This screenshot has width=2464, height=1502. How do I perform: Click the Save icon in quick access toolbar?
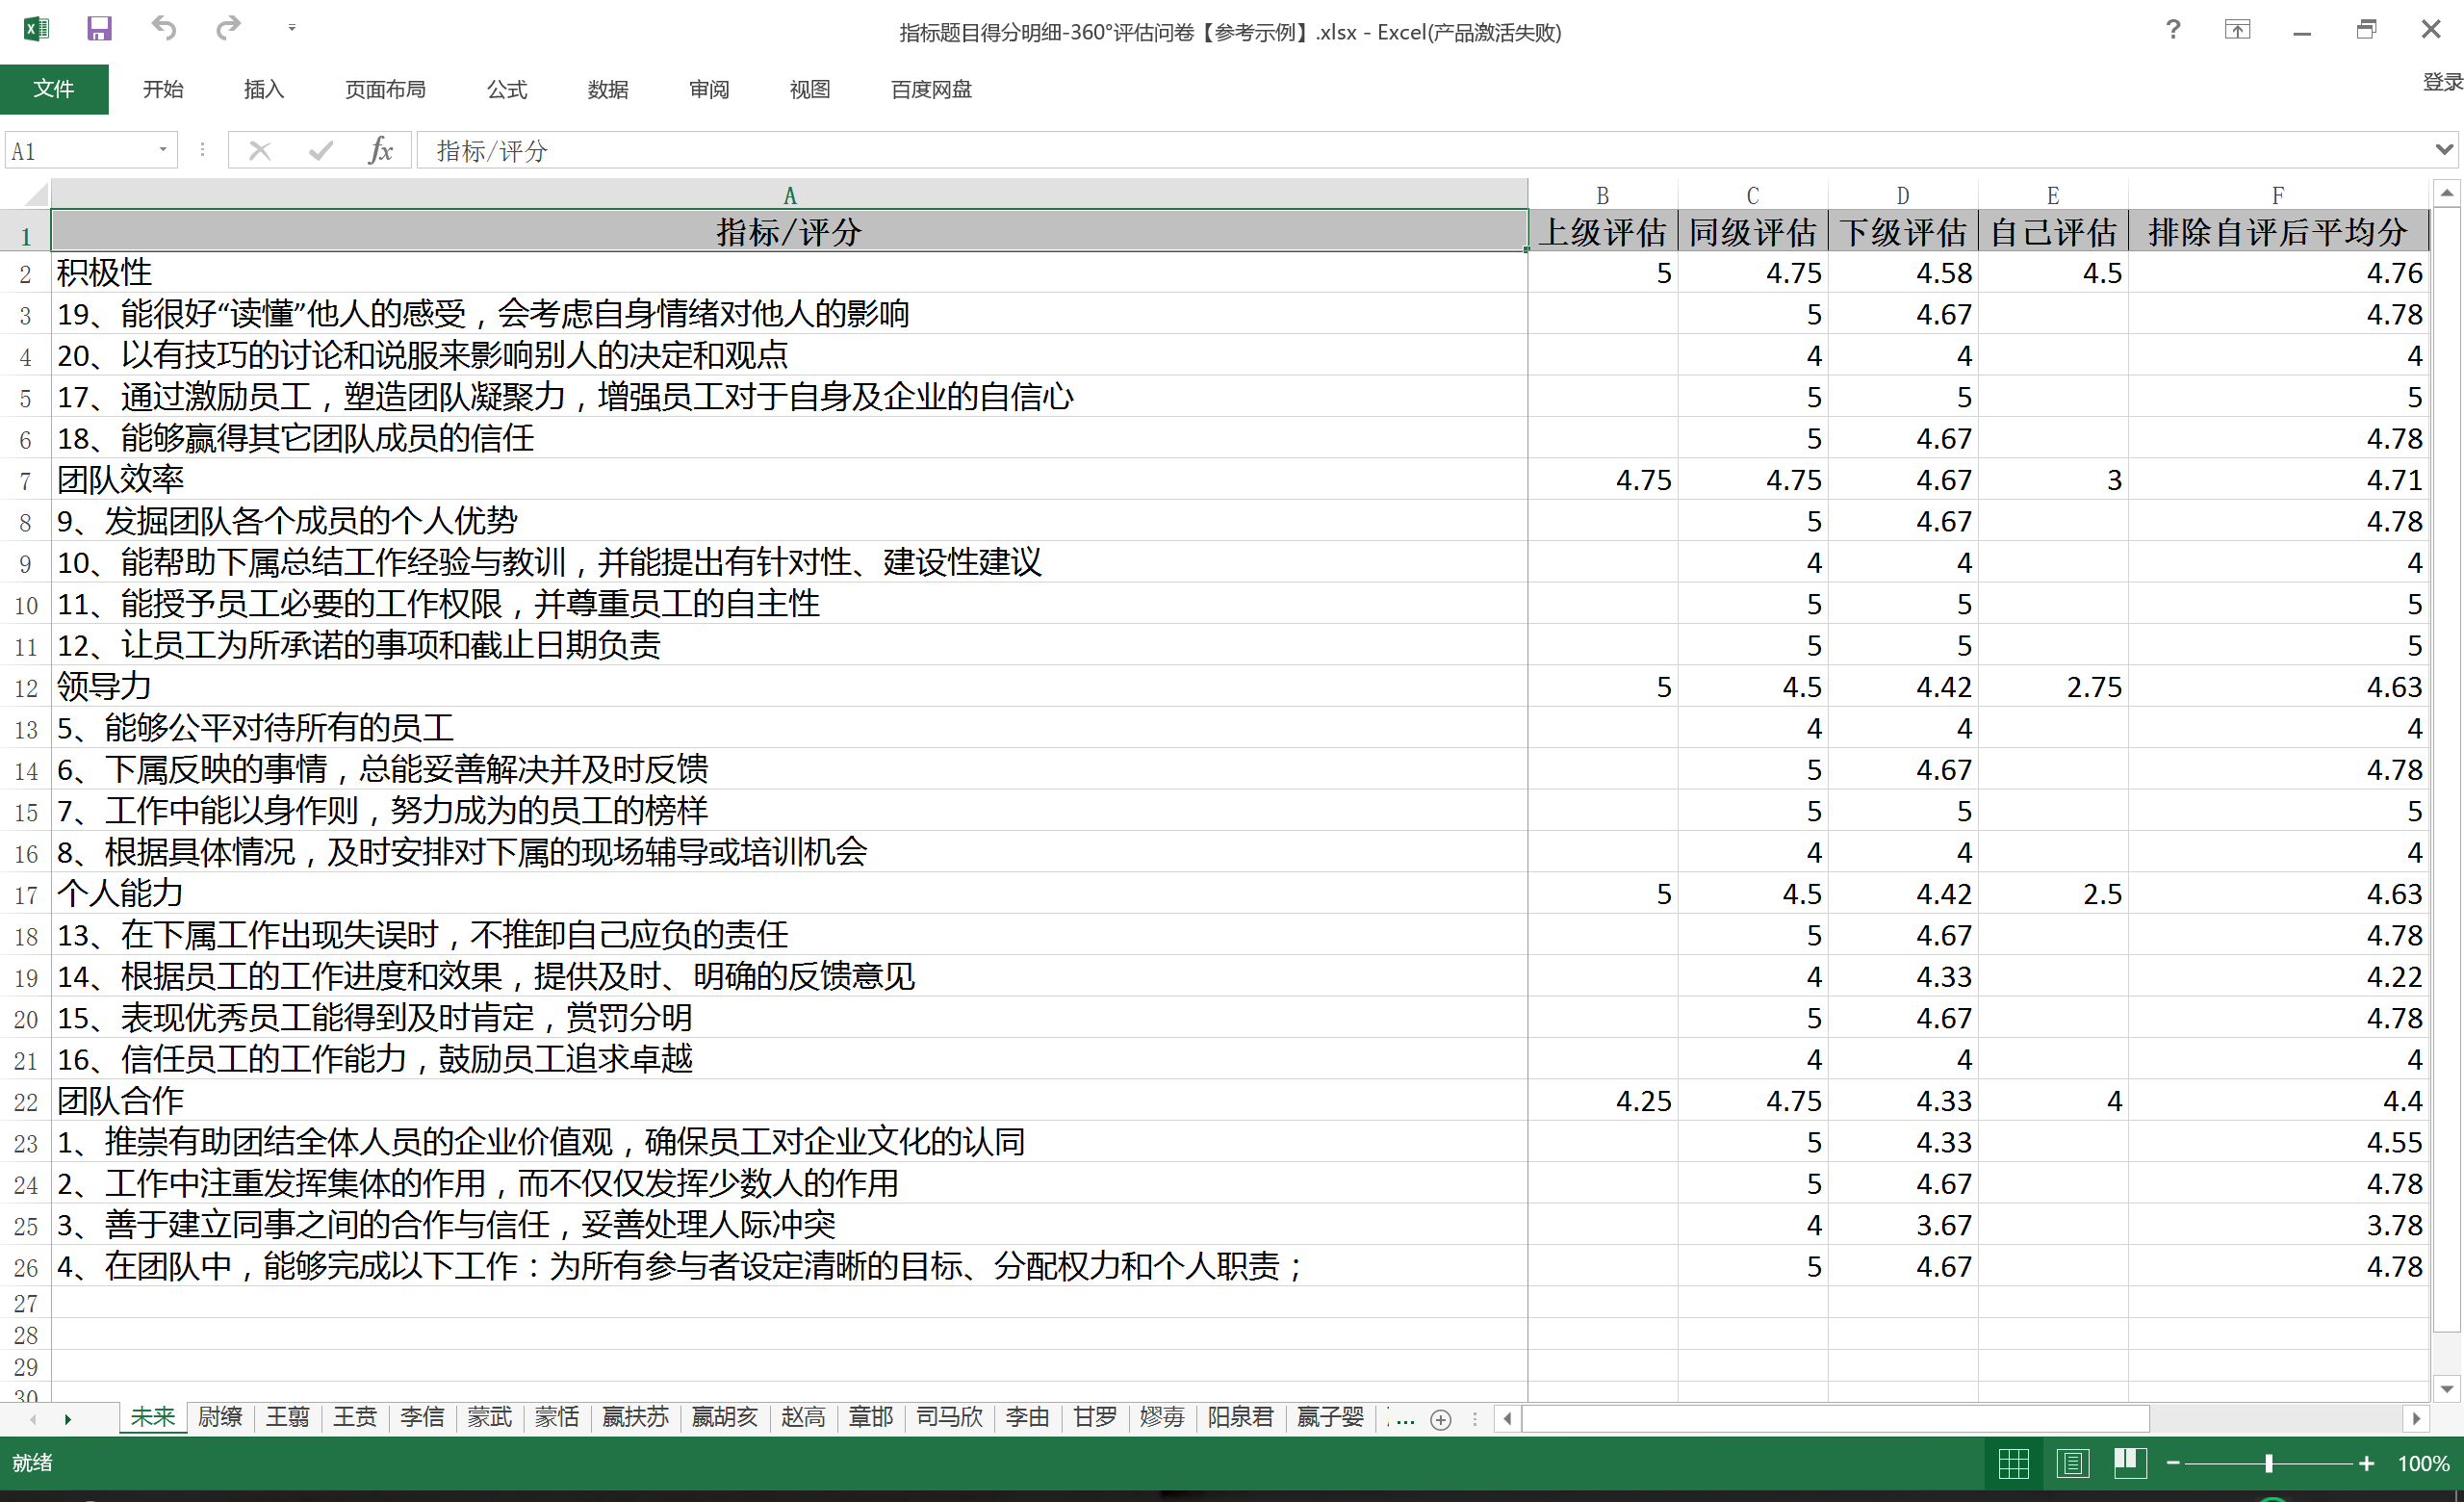[98, 29]
